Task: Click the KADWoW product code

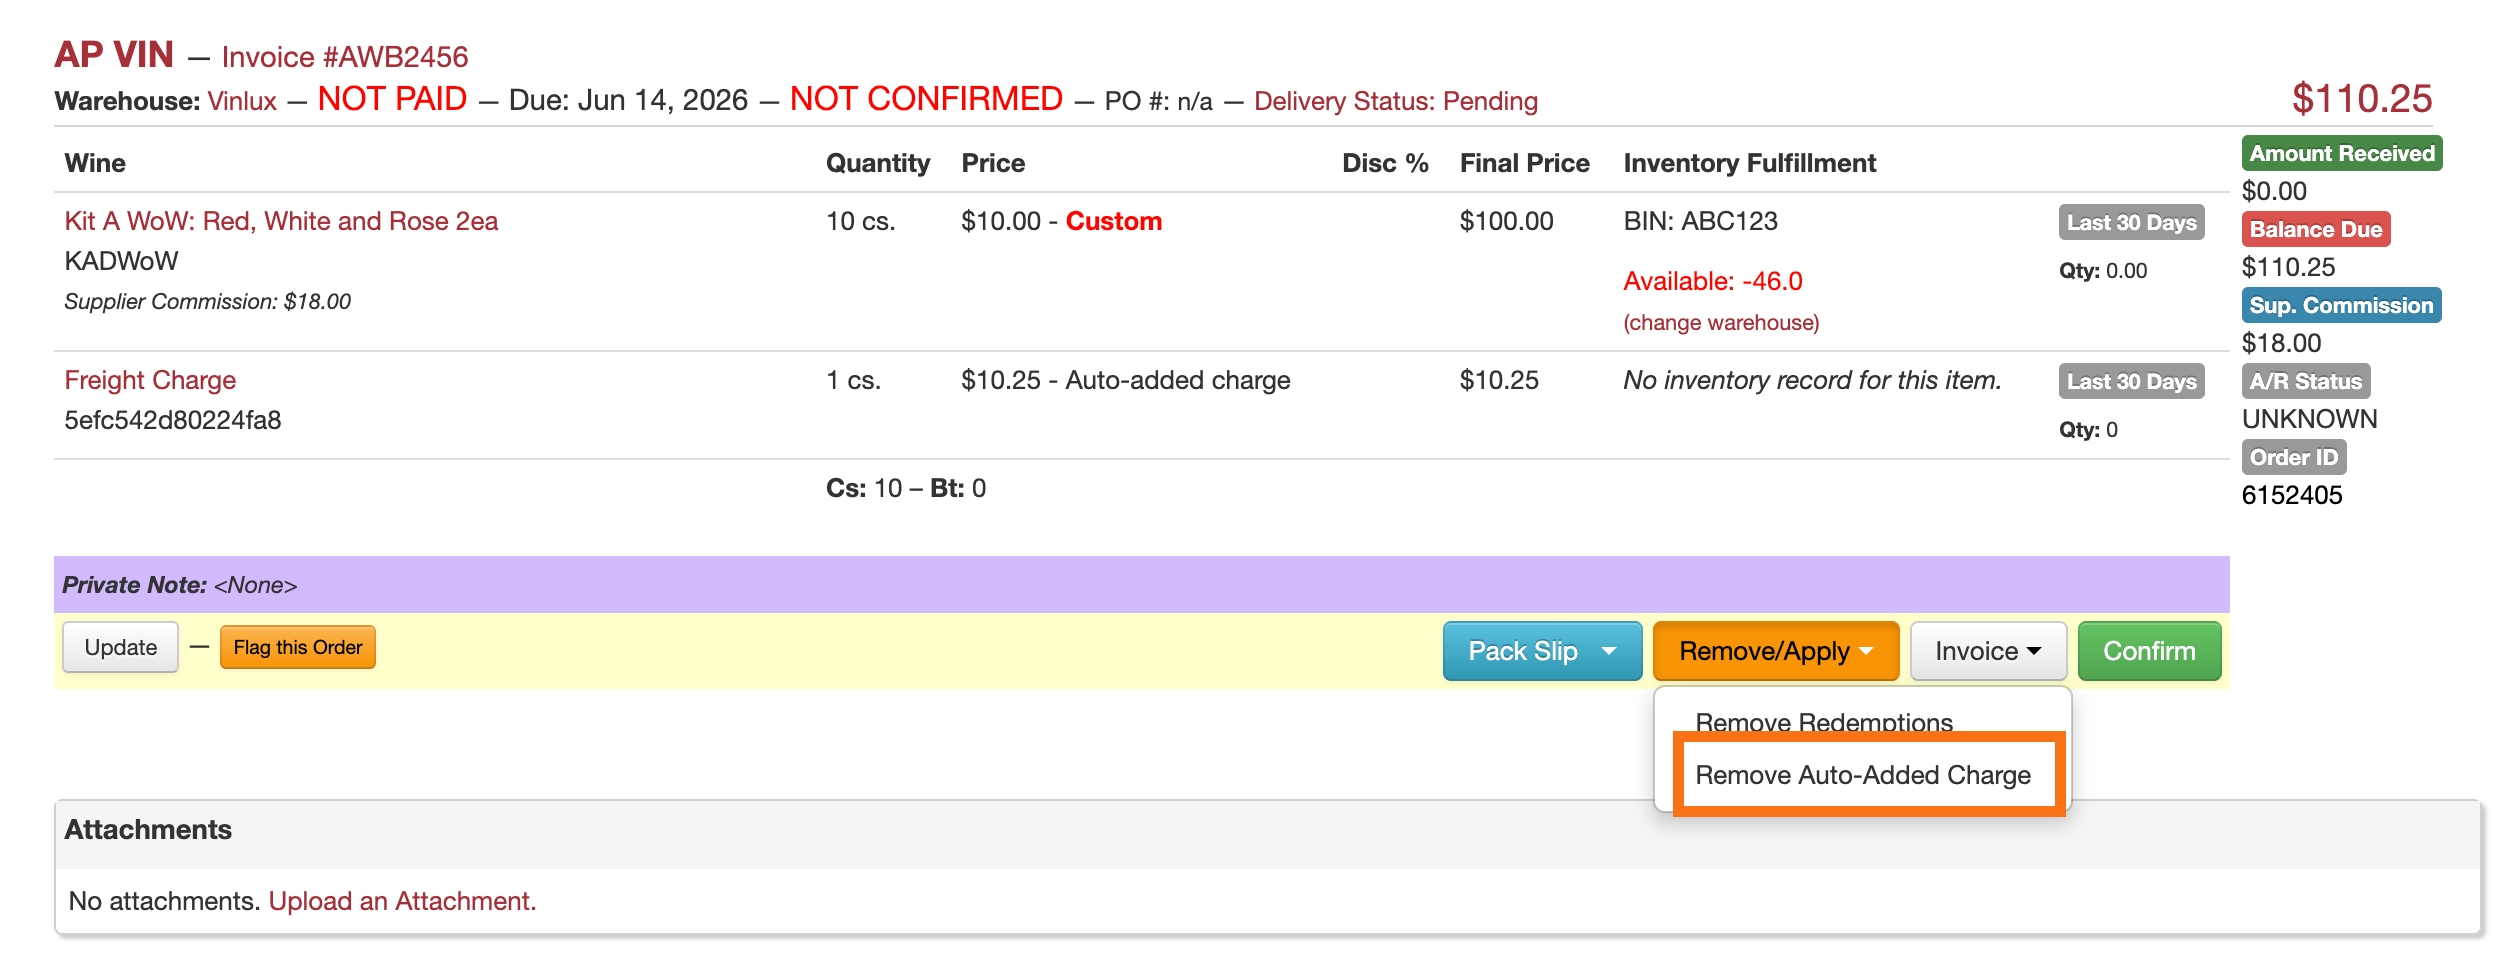Action: pyautogui.click(x=122, y=261)
